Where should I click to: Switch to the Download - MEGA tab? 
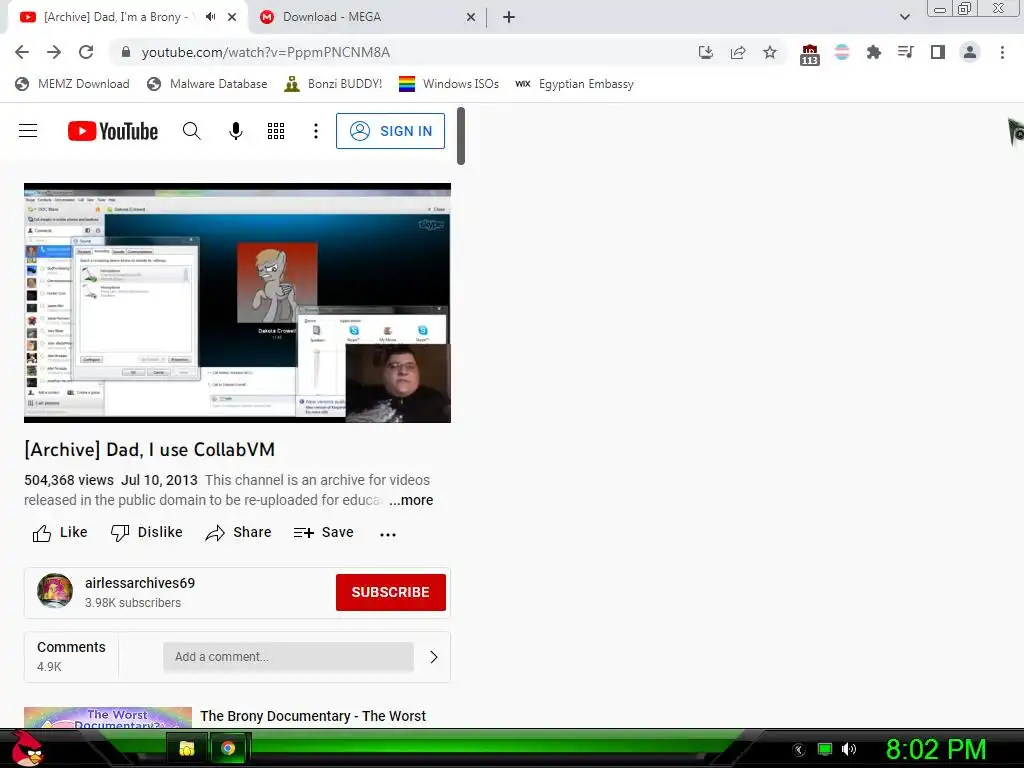[368, 17]
